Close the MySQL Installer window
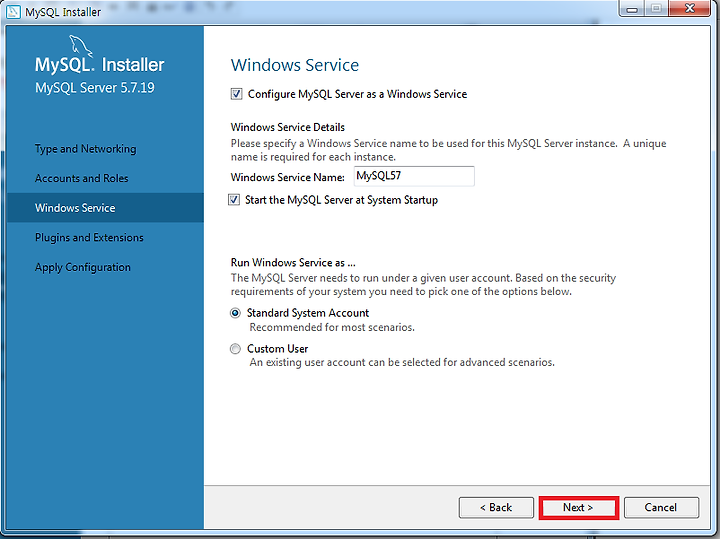 coord(690,8)
